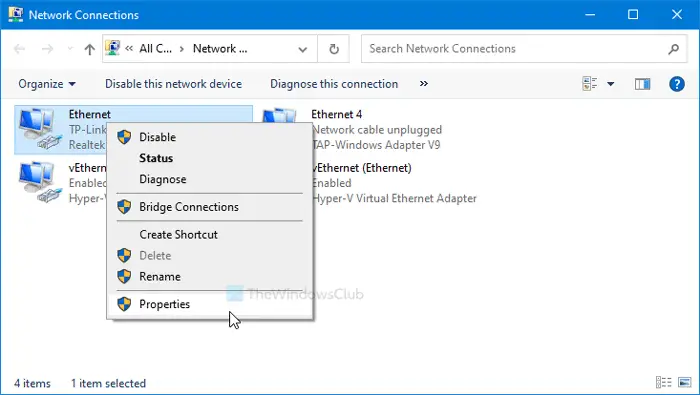Click the All C... breadcrumb segment

155,49
